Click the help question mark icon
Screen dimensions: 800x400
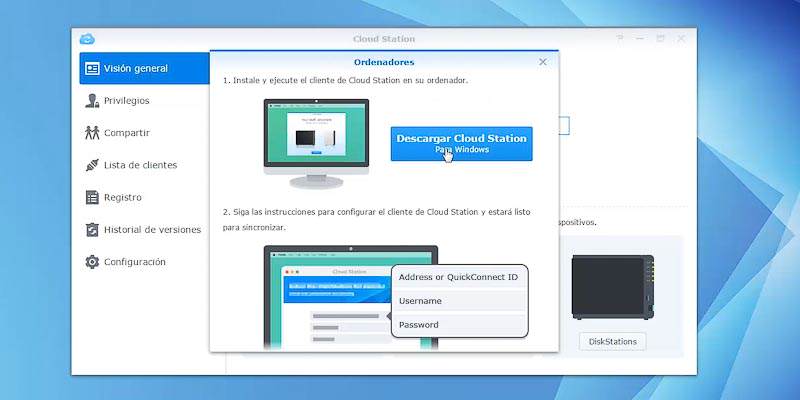[620, 38]
